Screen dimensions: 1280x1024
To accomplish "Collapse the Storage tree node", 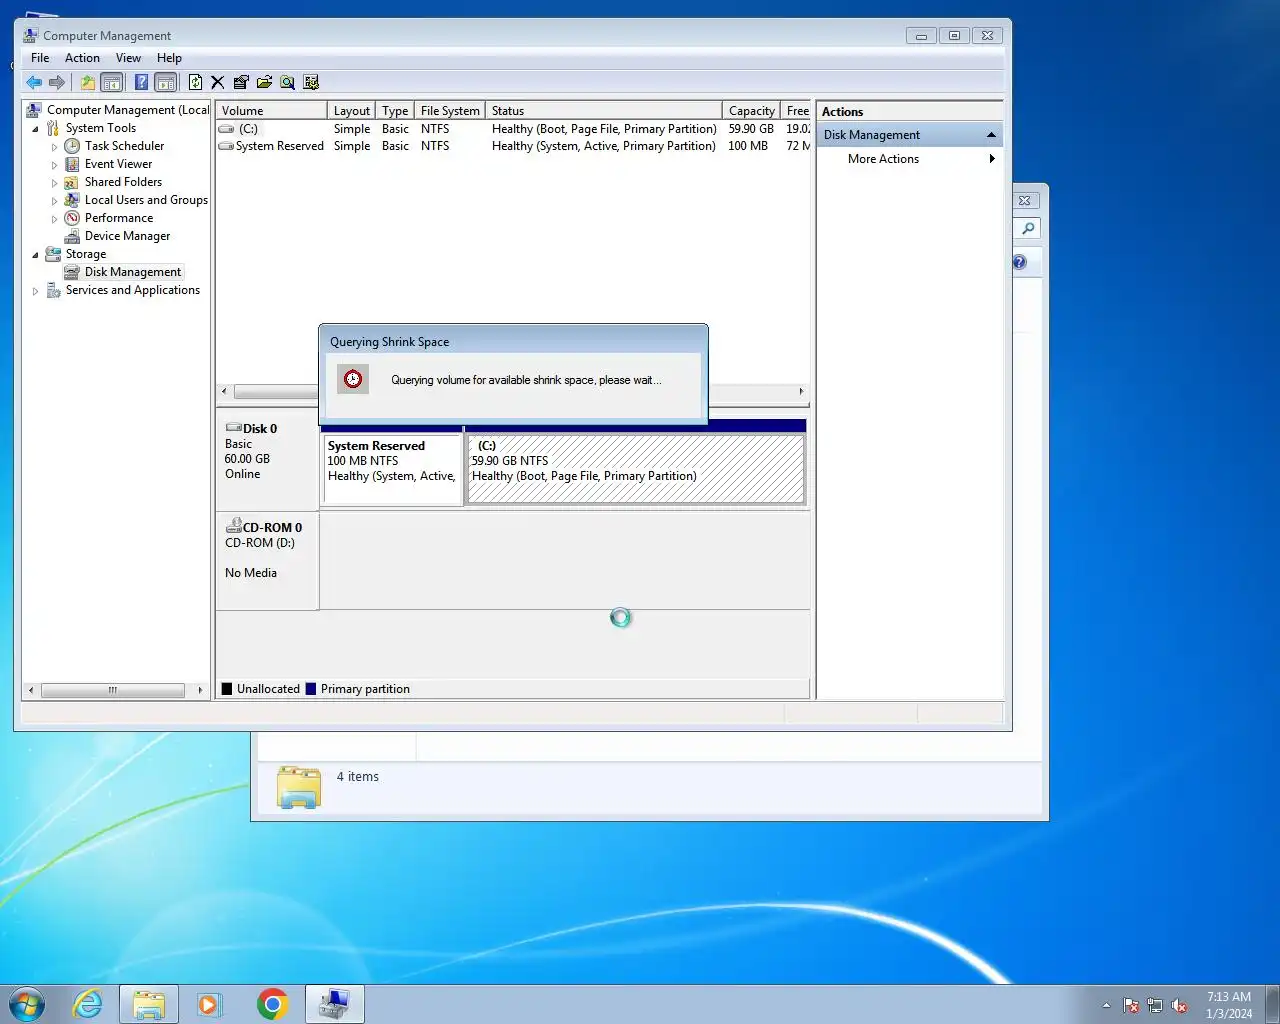I will coord(36,255).
